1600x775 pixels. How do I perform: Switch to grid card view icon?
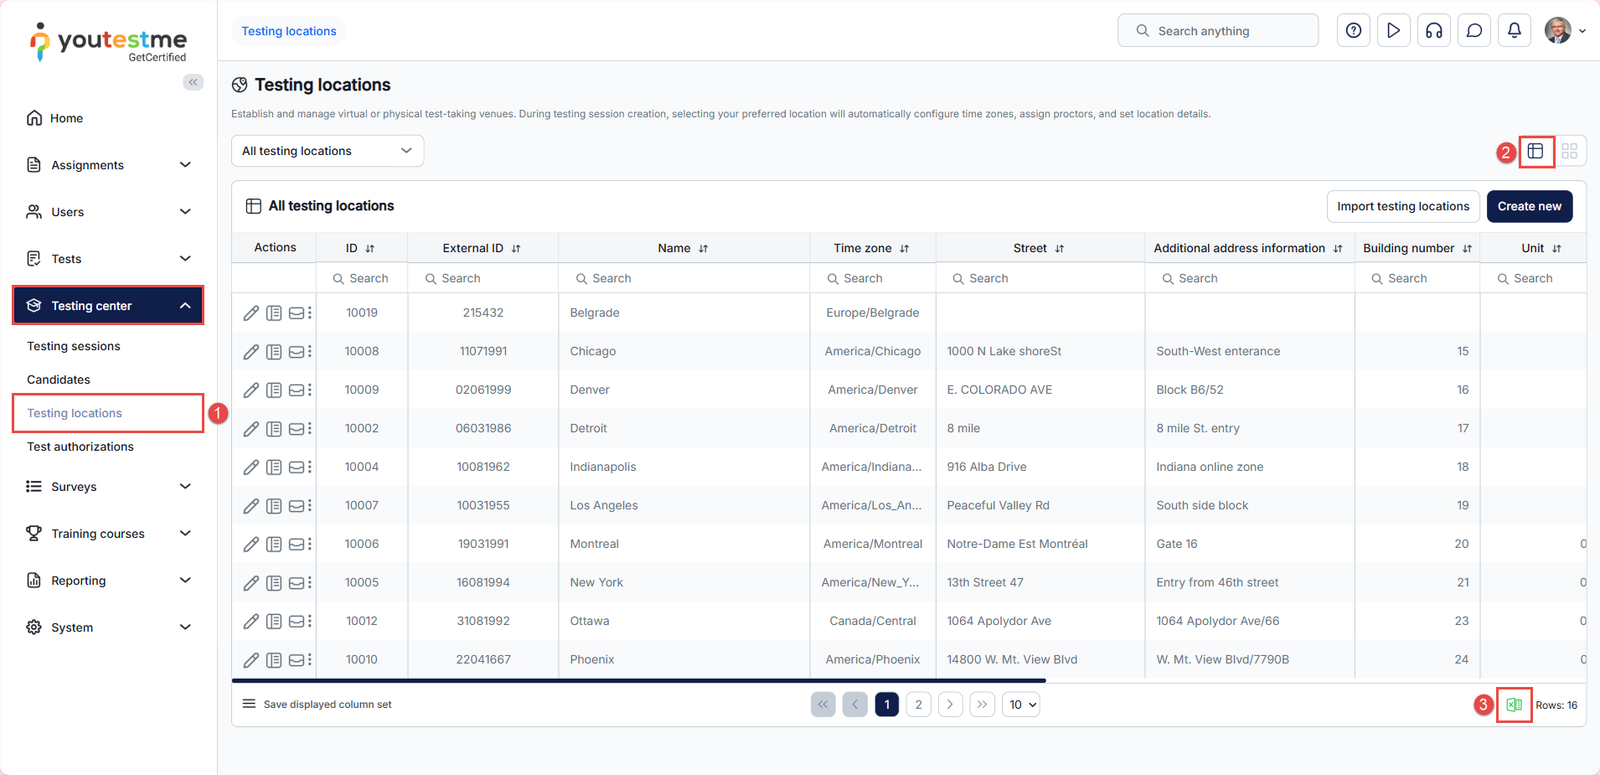pyautogui.click(x=1569, y=151)
